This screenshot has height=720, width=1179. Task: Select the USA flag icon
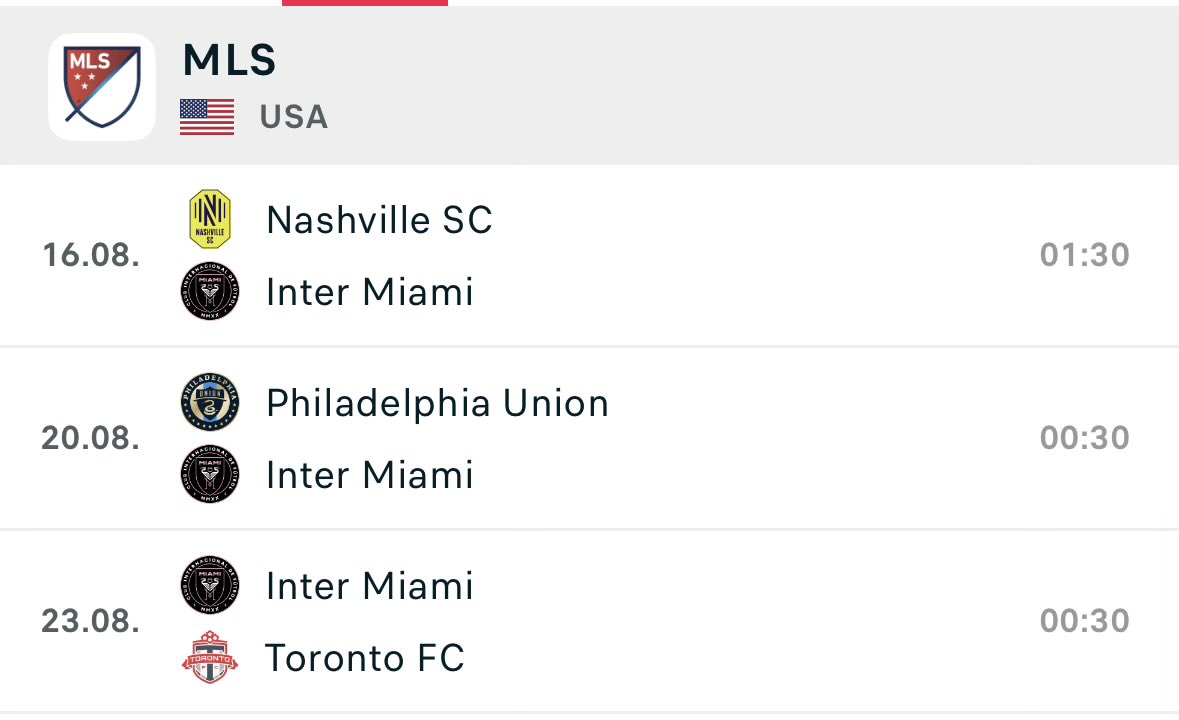tap(207, 117)
